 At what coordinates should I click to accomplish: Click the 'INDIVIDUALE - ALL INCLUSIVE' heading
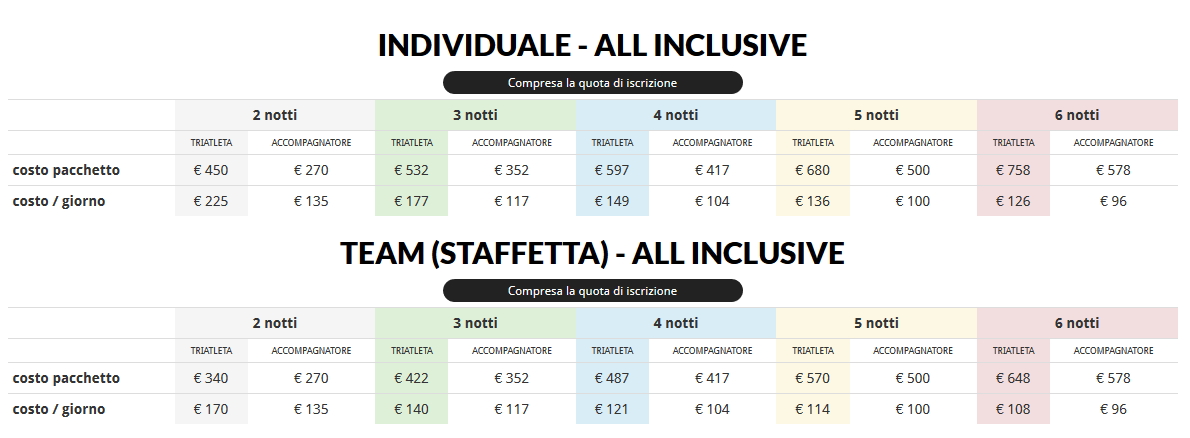click(592, 45)
